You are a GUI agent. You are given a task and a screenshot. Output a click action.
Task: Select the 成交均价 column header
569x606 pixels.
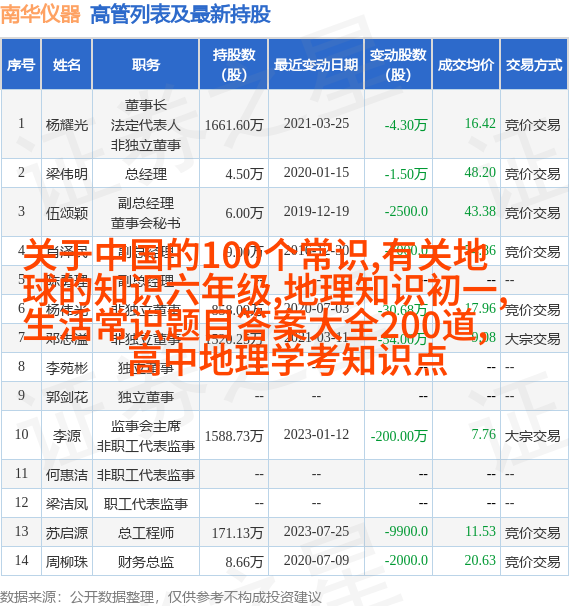(466, 65)
